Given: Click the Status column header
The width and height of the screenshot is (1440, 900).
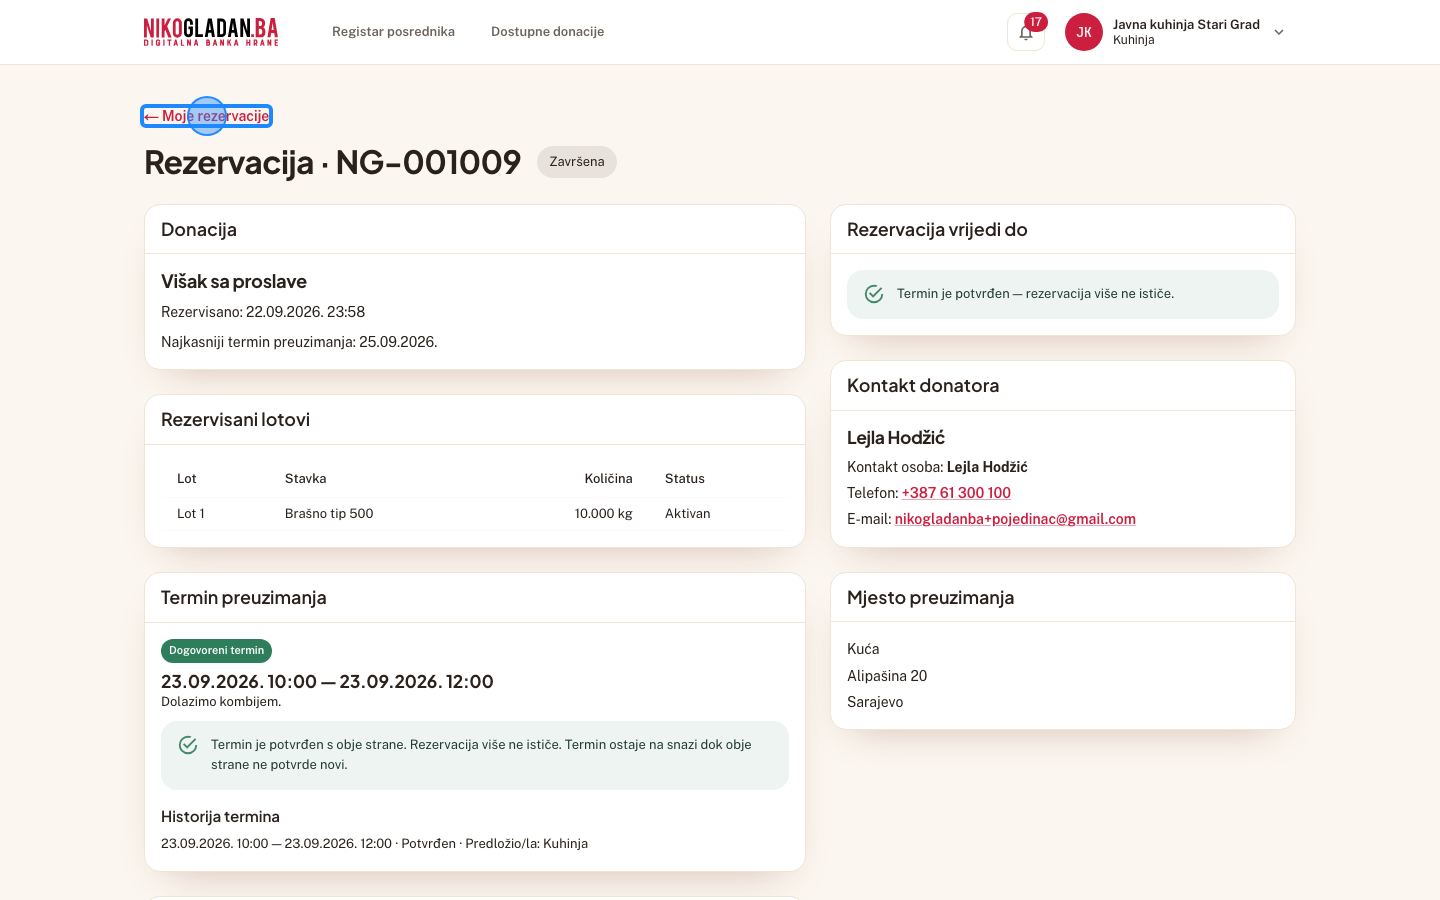Looking at the screenshot, I should pos(685,479).
